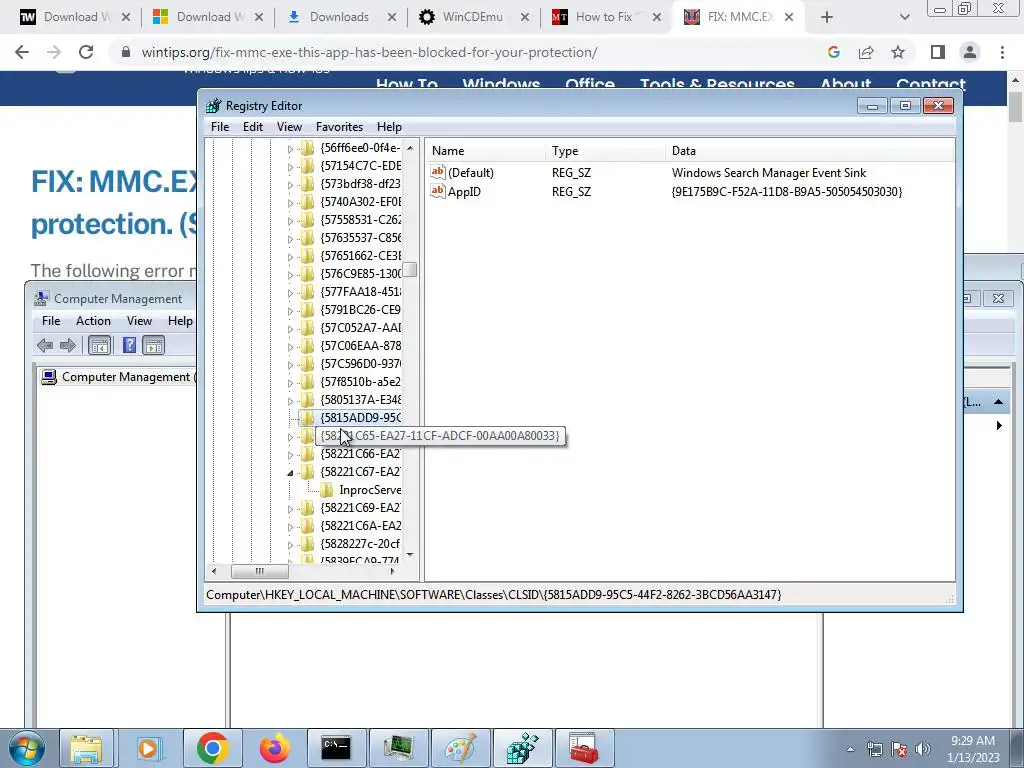Click Back arrow in Computer Management toolbar

pyautogui.click(x=45, y=345)
